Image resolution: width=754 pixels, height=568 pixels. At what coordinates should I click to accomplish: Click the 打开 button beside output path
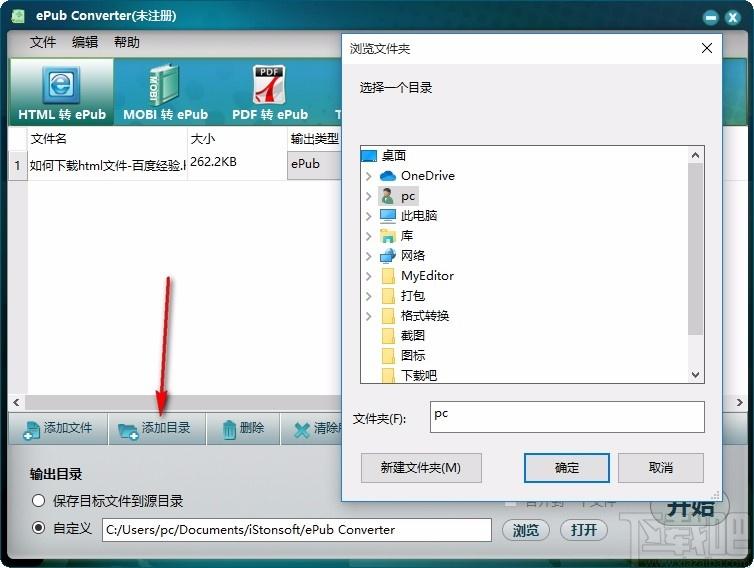click(x=584, y=530)
